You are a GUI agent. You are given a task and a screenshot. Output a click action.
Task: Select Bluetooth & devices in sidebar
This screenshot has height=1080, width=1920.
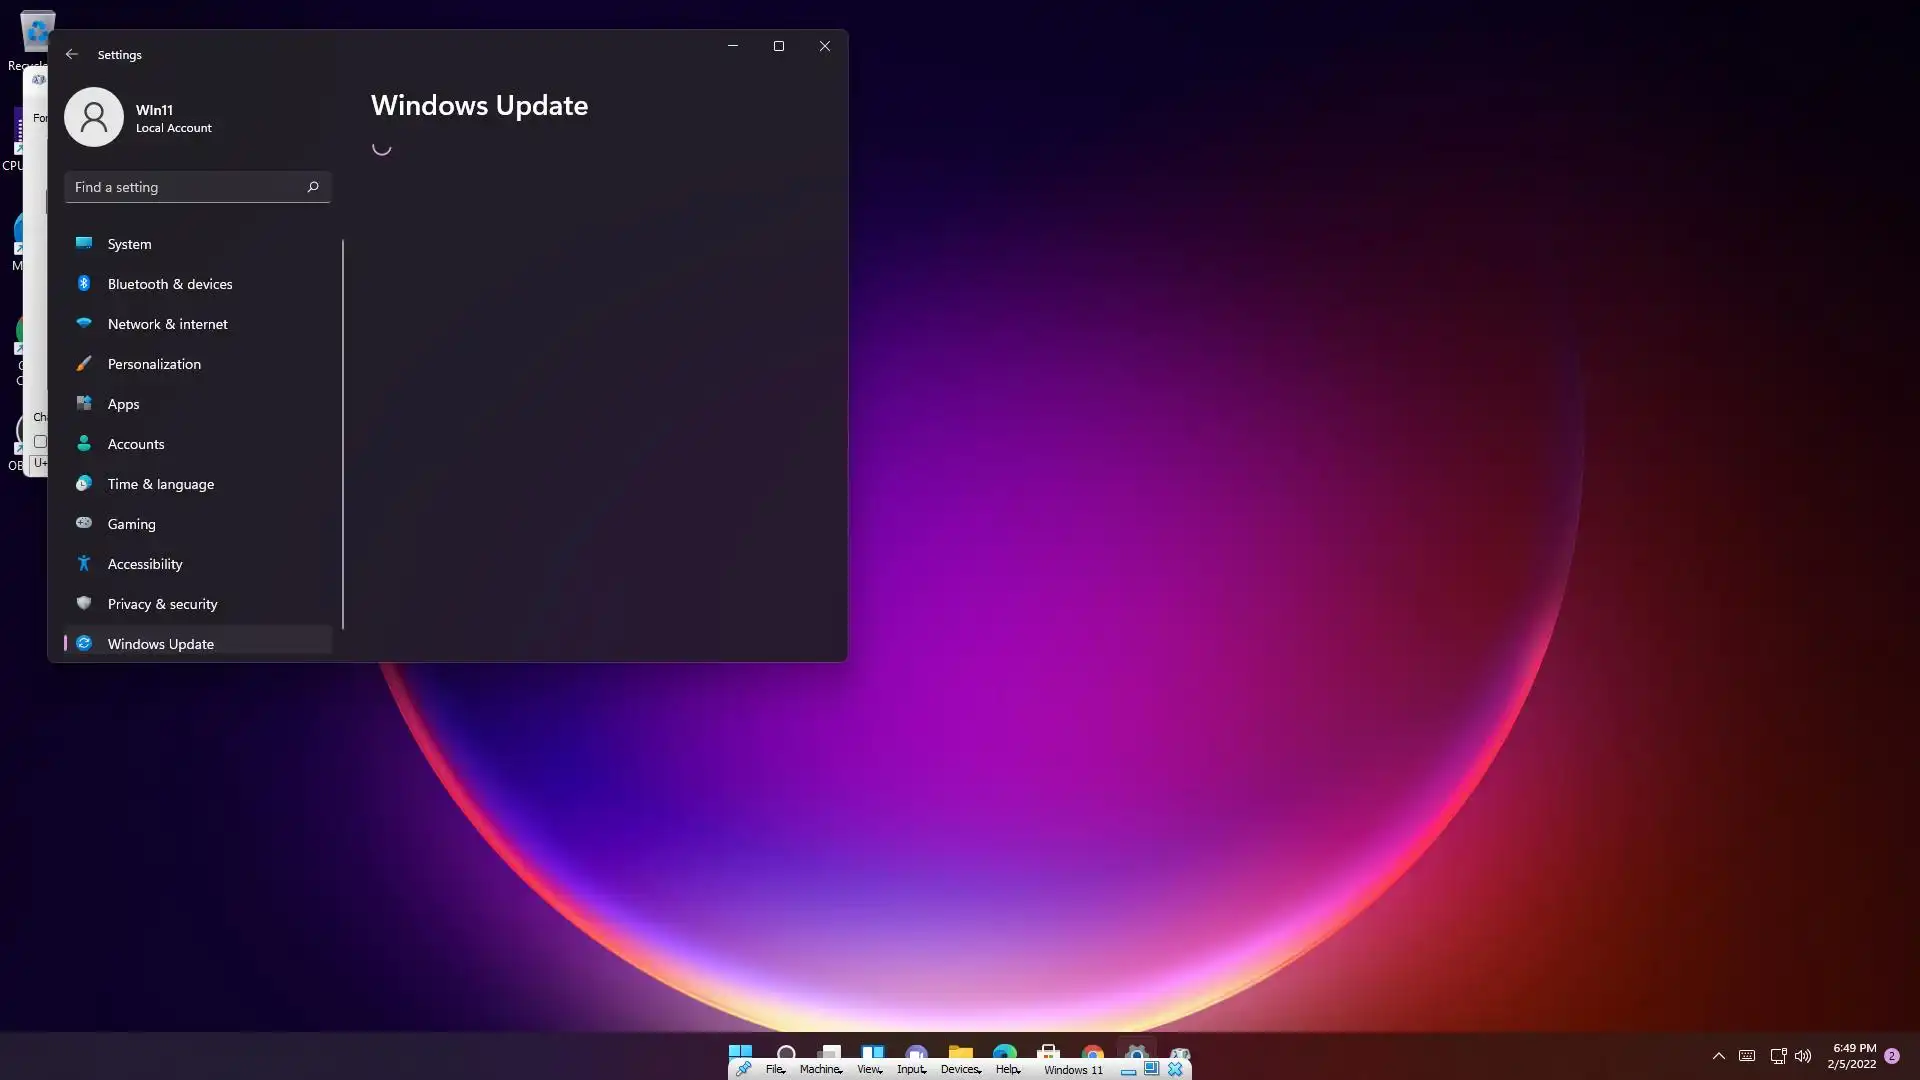(169, 284)
